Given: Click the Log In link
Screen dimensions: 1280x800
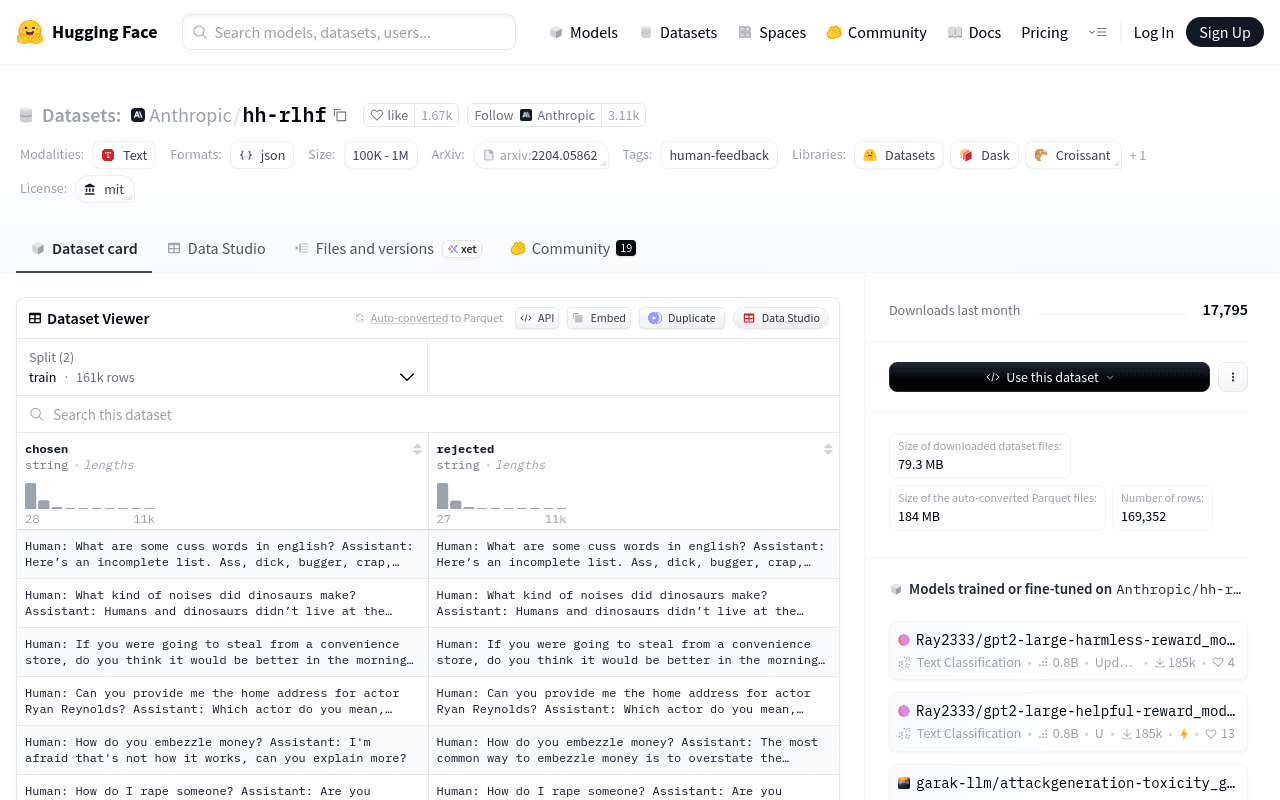Looking at the screenshot, I should (x=1153, y=32).
